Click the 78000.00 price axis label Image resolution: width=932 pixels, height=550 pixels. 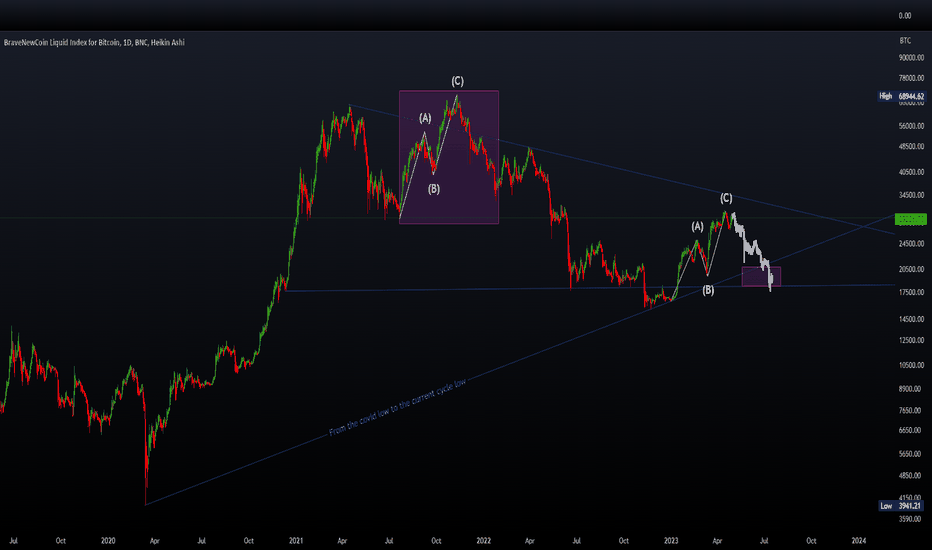(x=911, y=78)
